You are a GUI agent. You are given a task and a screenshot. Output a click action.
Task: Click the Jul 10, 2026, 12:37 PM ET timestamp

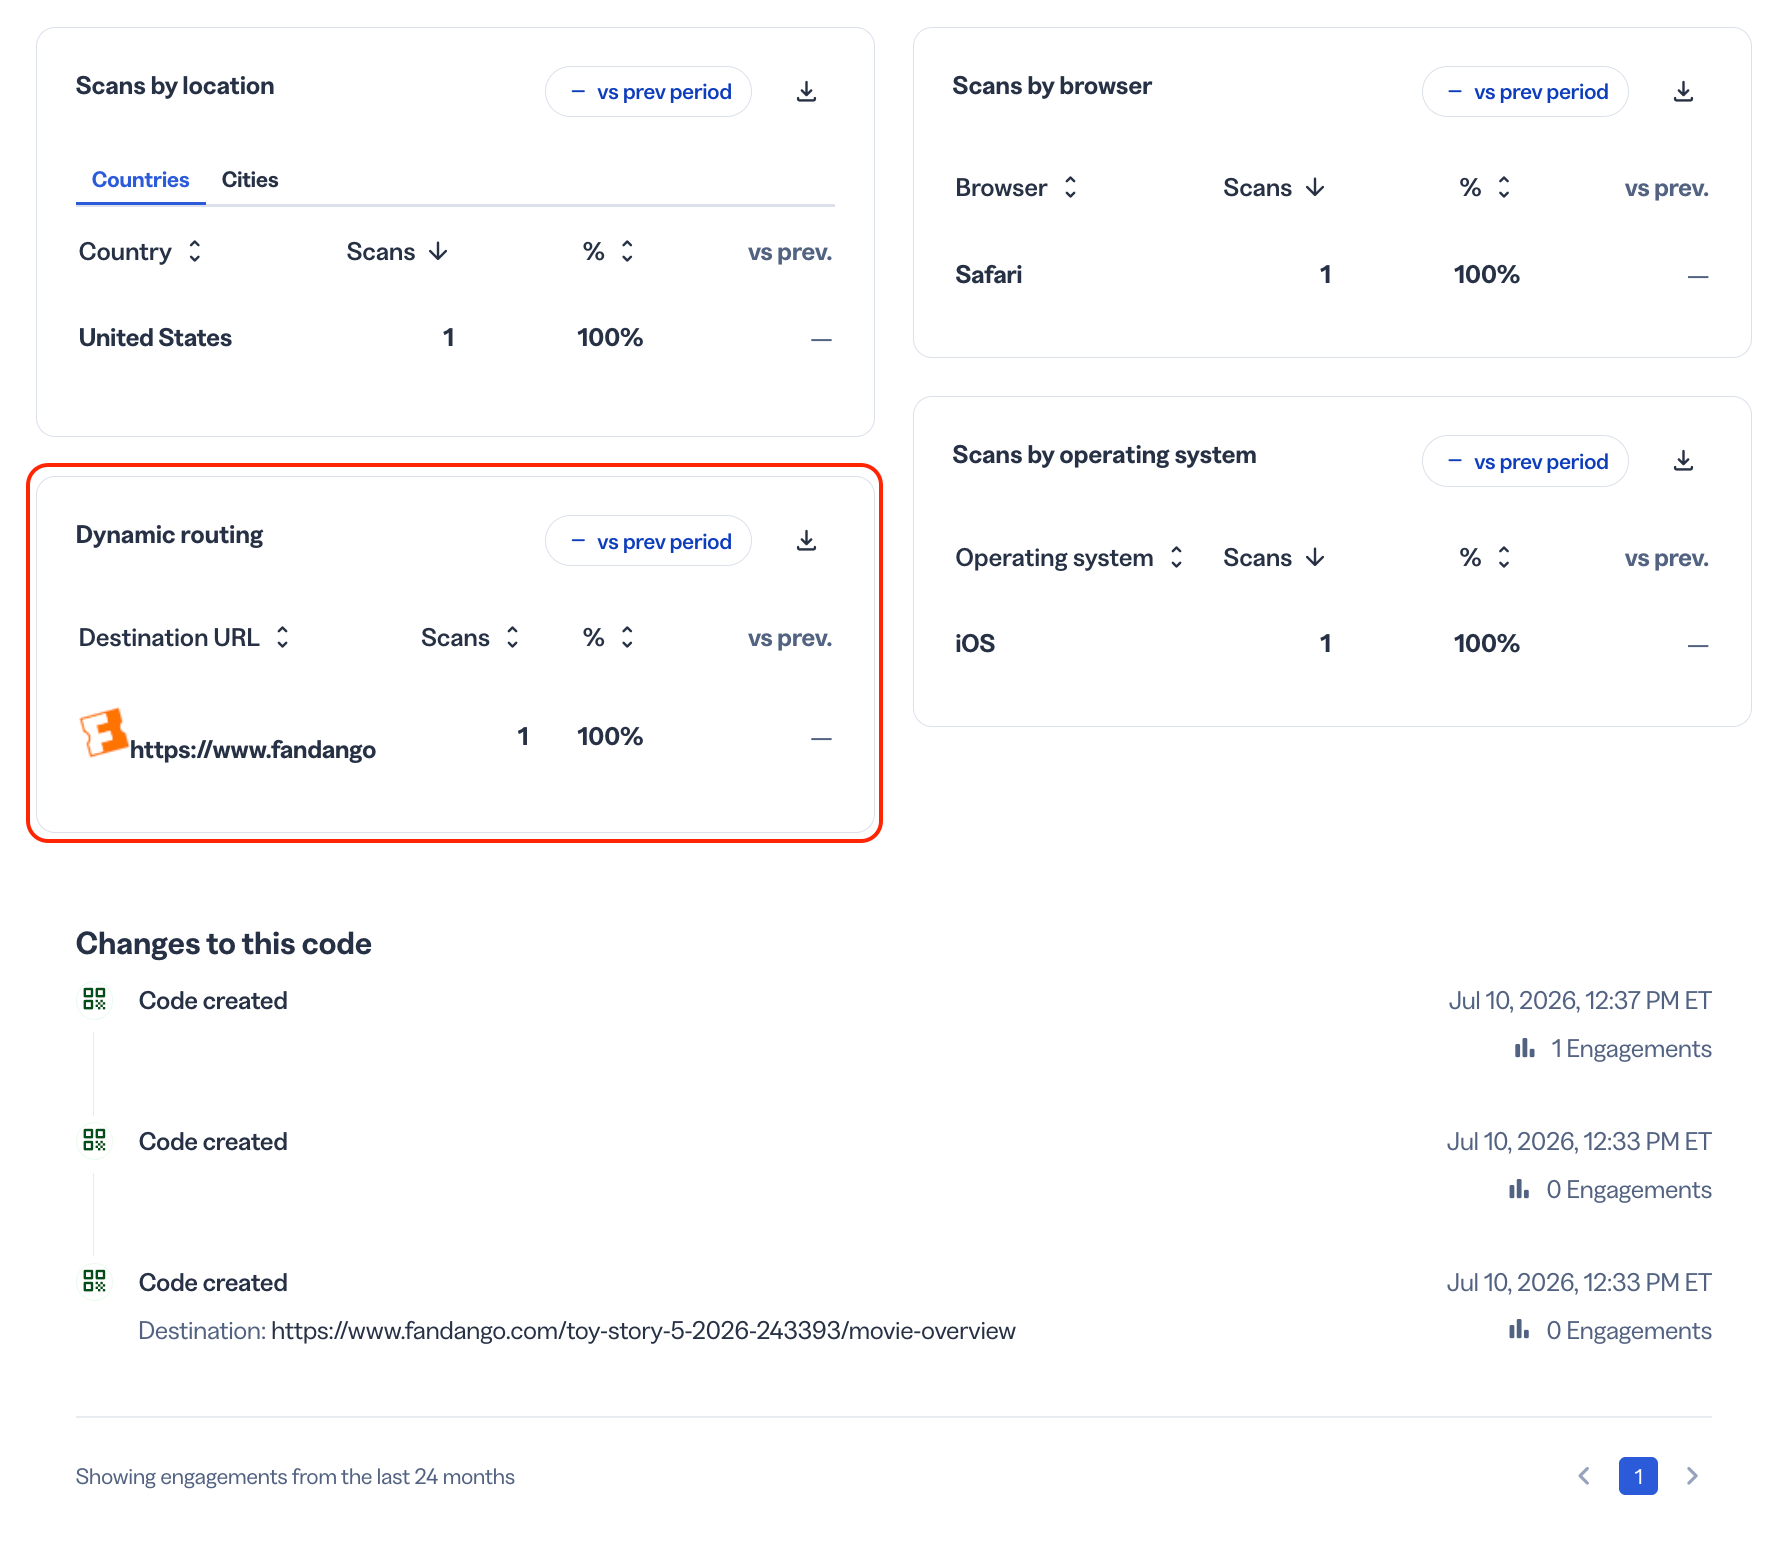pyautogui.click(x=1580, y=1000)
